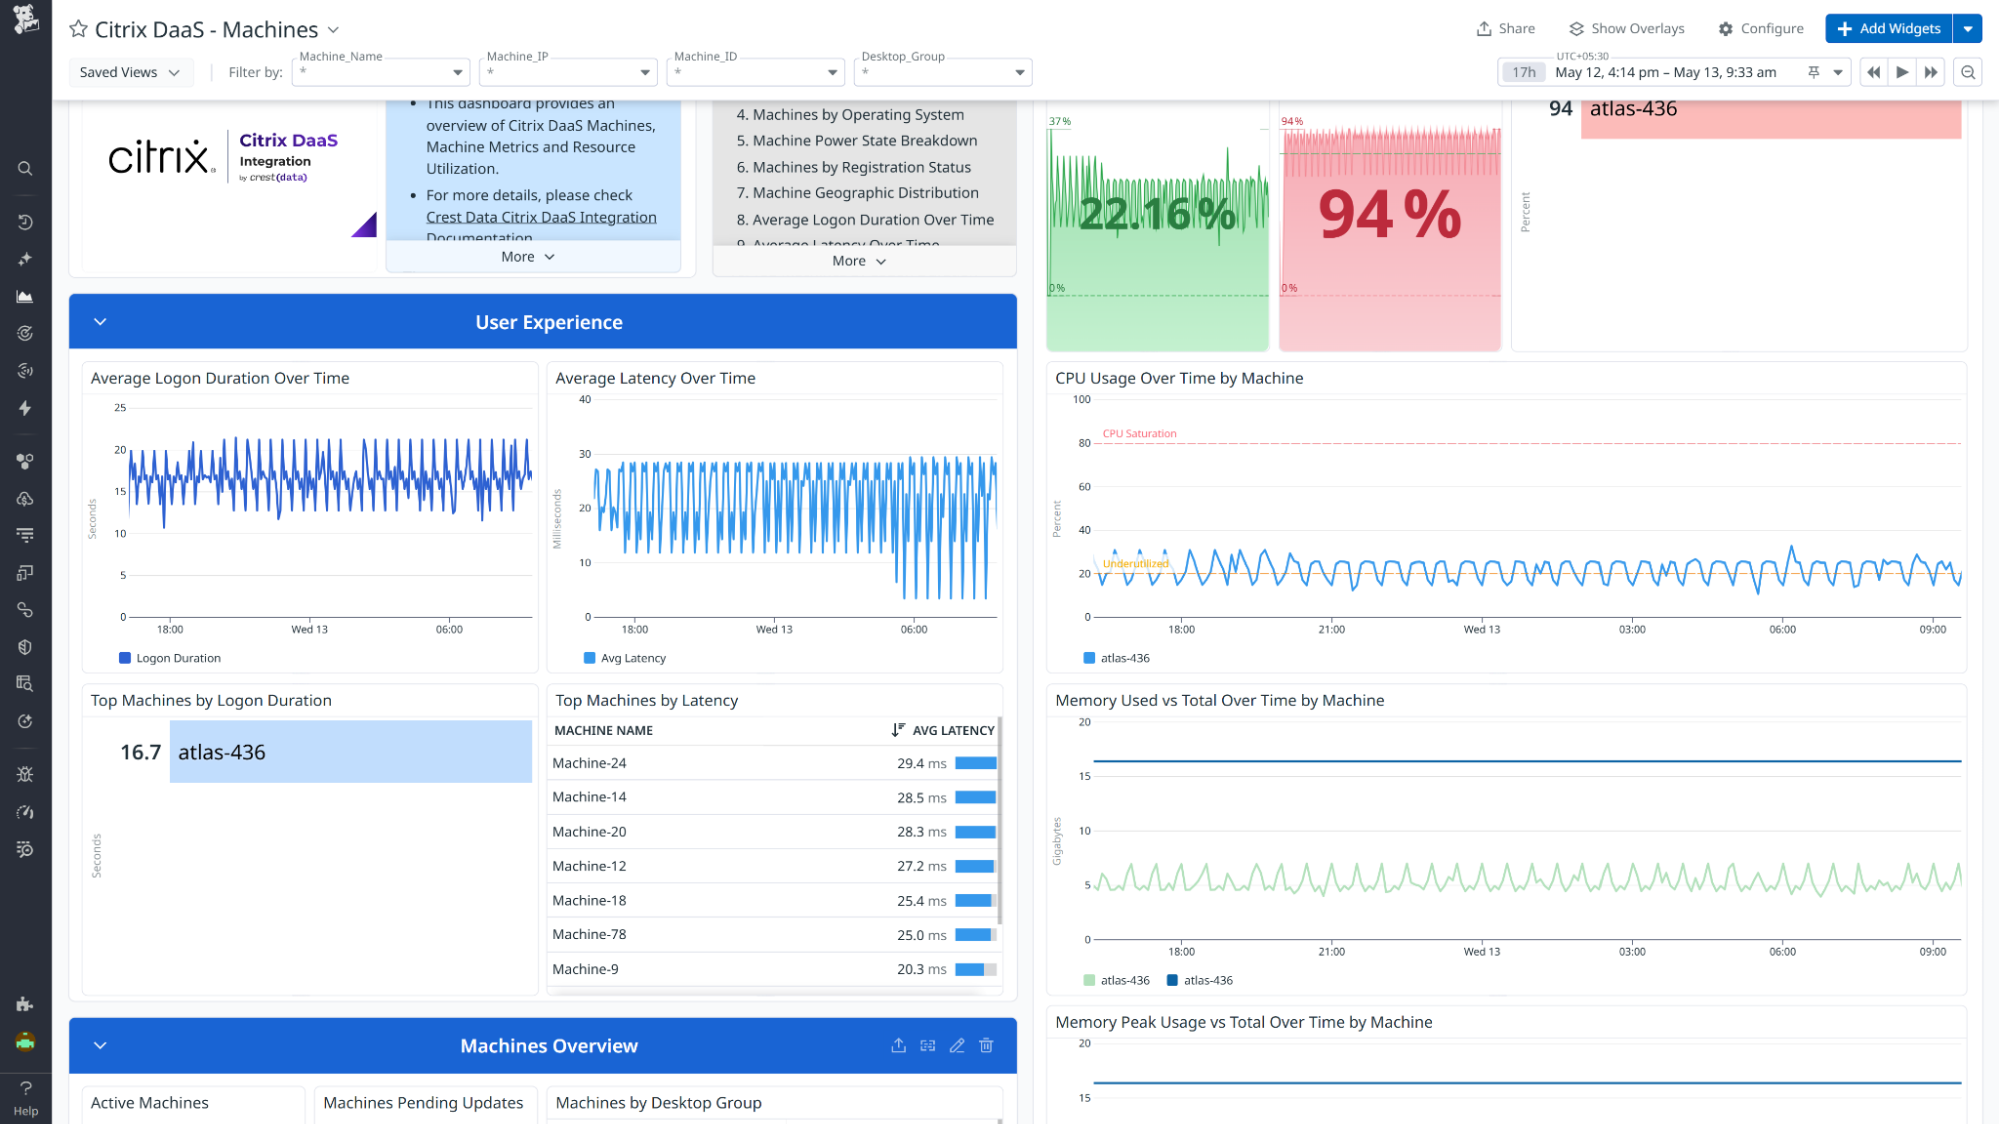Collapse the User Experience section chevron

pos(100,322)
